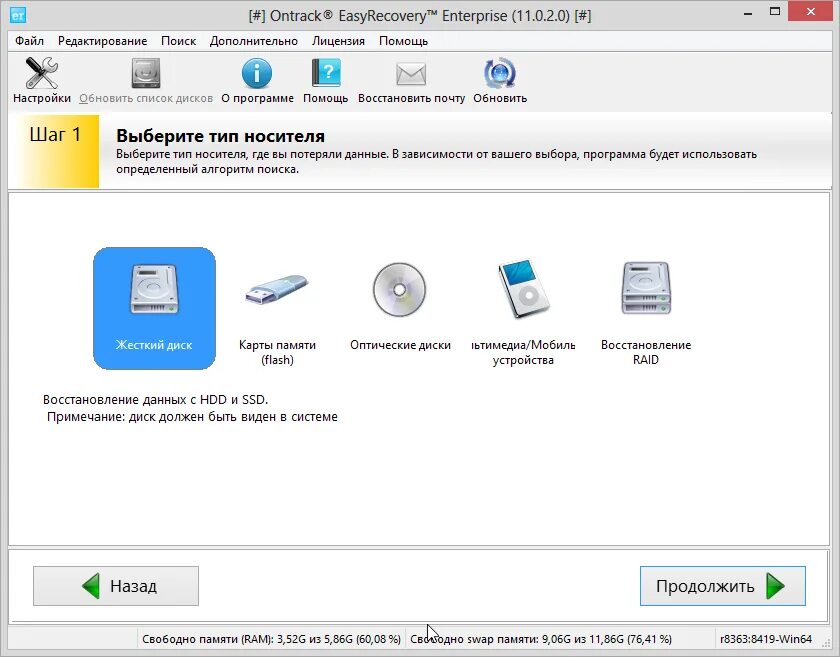Select Мультимедиа/Мобильные устройства media type
The width and height of the screenshot is (840, 657).
coord(523,313)
